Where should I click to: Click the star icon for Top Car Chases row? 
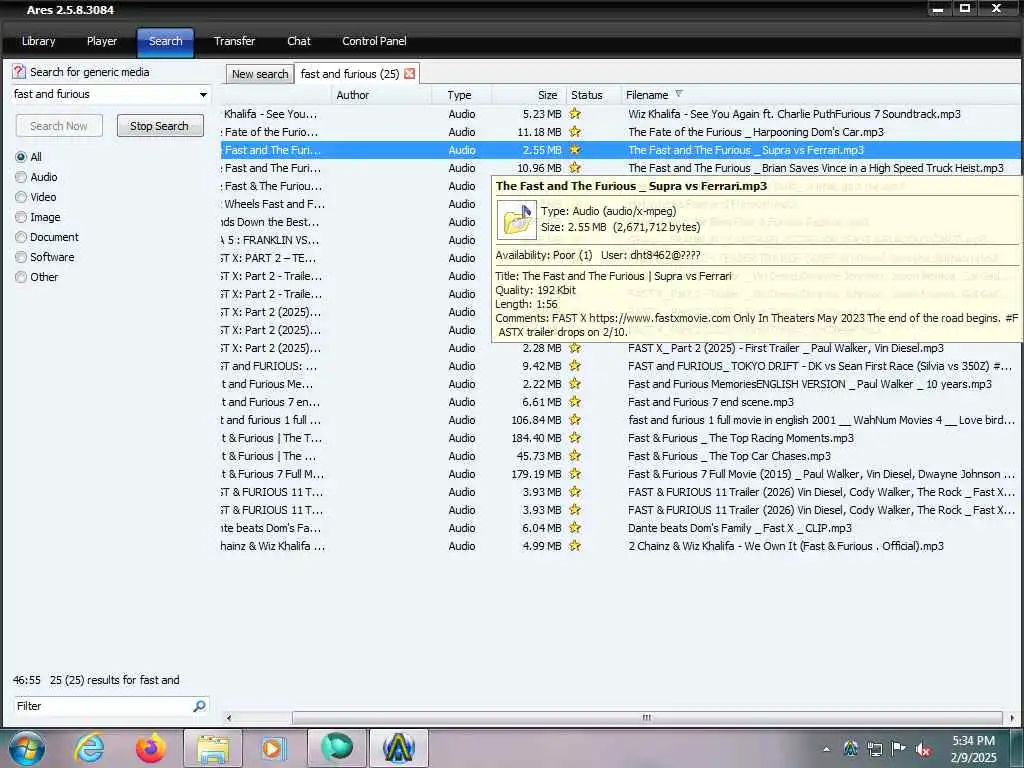pyautogui.click(x=575, y=456)
